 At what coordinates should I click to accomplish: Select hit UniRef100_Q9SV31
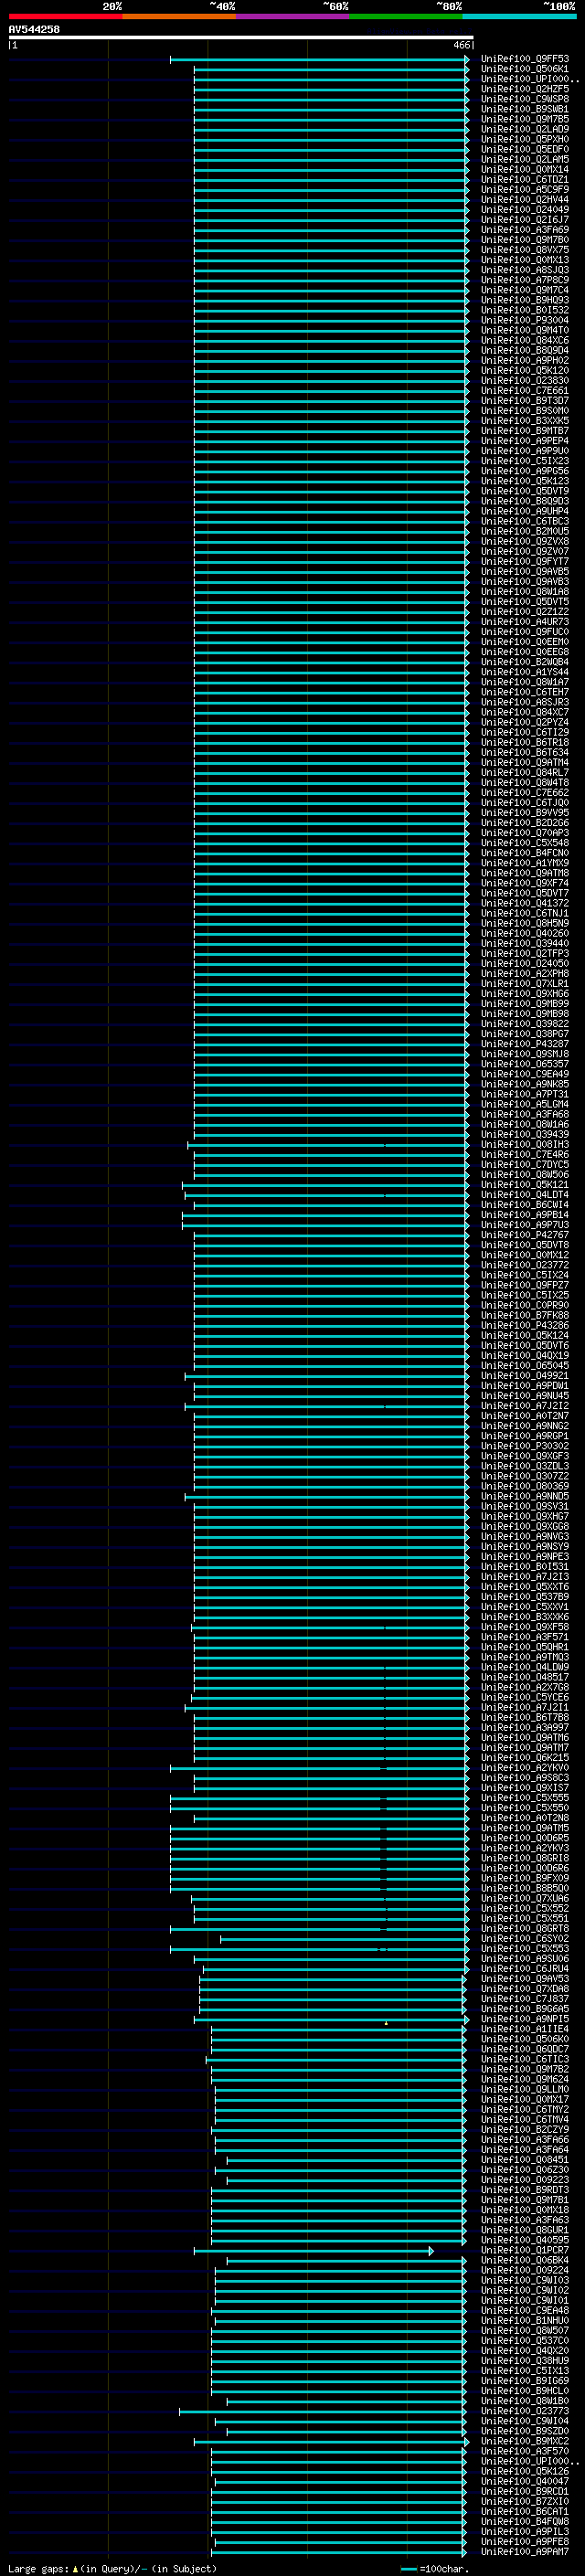[524, 1506]
